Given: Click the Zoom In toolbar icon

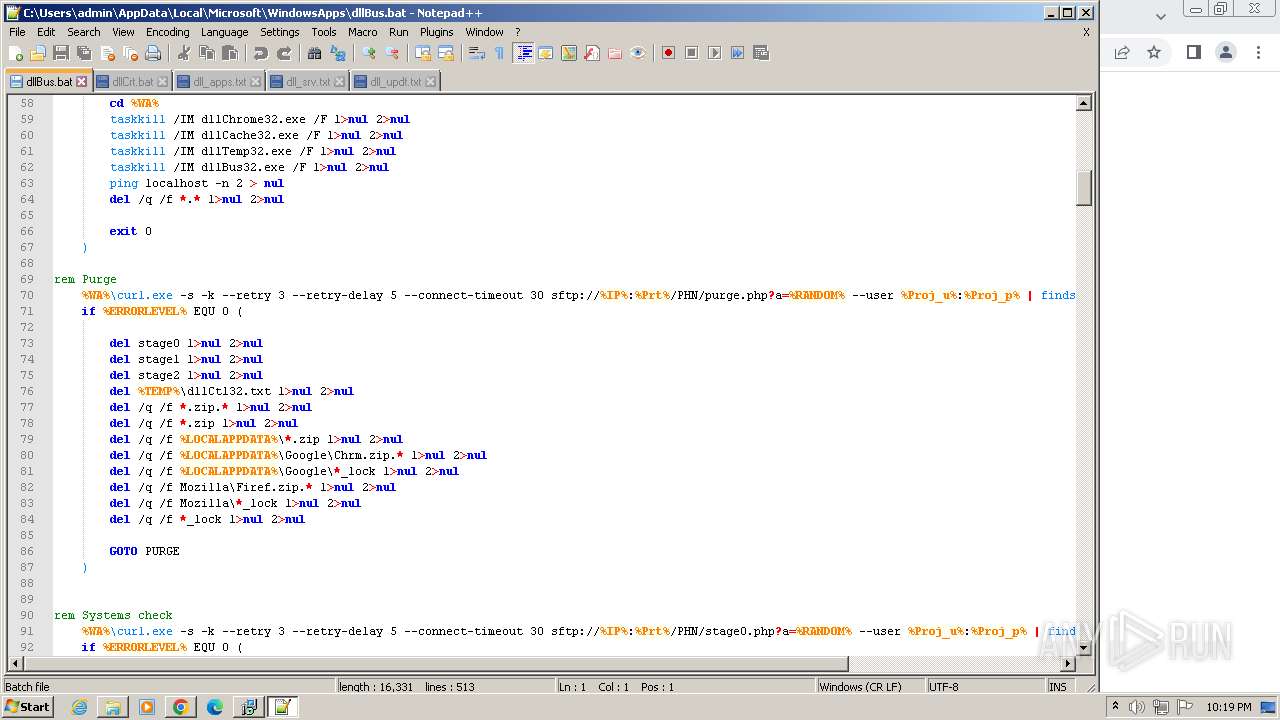Looking at the screenshot, I should (x=369, y=53).
